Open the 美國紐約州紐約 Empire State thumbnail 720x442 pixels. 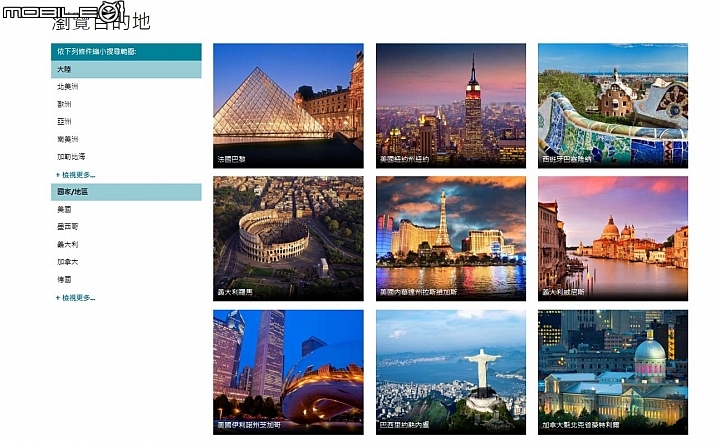(450, 106)
